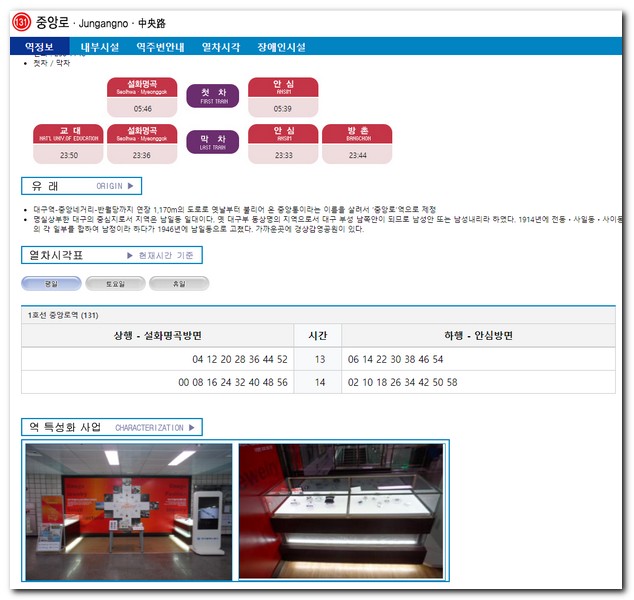Click the 131 station number badge

click(21, 21)
